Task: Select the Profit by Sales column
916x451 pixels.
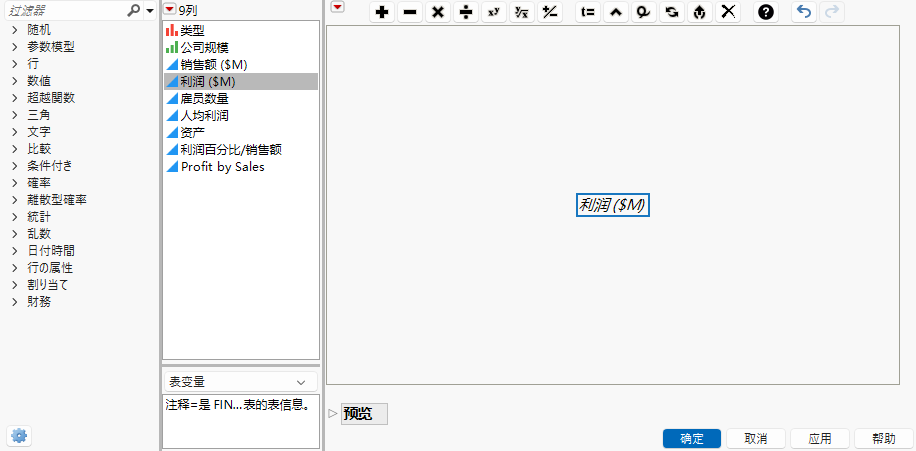Action: click(x=241, y=166)
